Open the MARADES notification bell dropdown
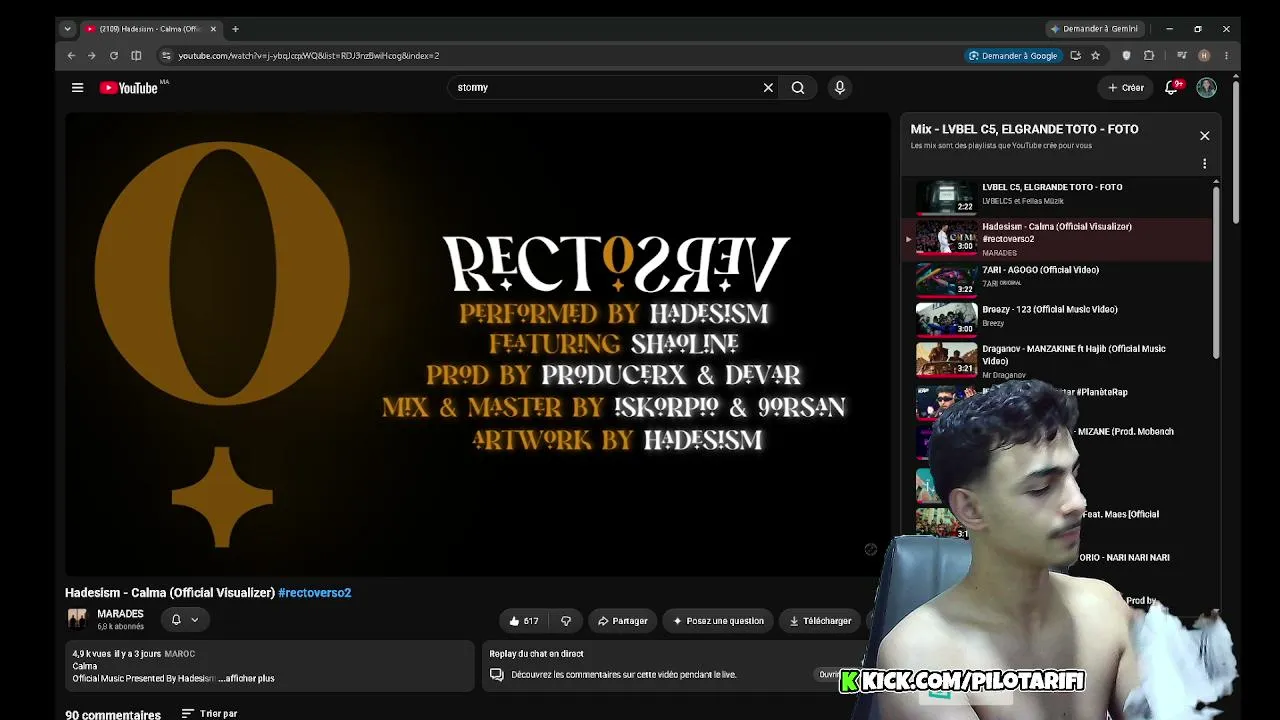 coord(185,620)
